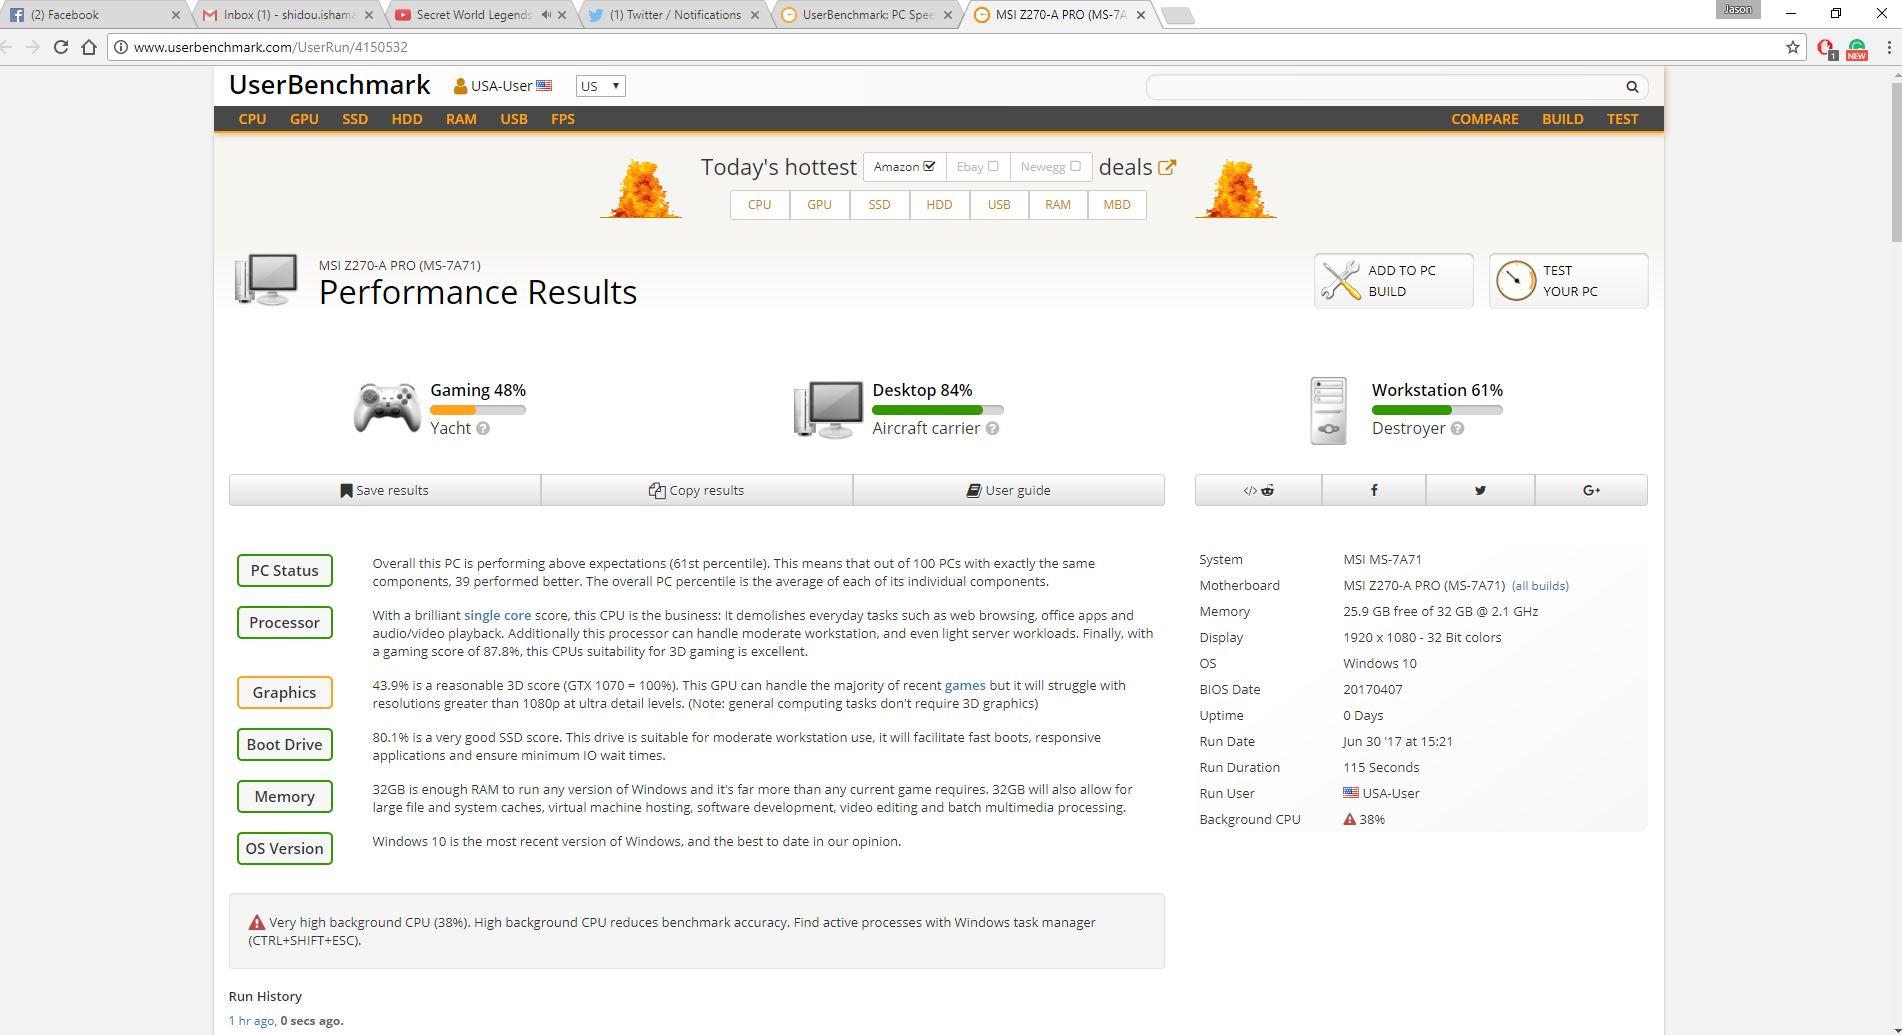Image resolution: width=1902 pixels, height=1035 pixels.
Task: Click the HDD deals button
Action: 939,205
